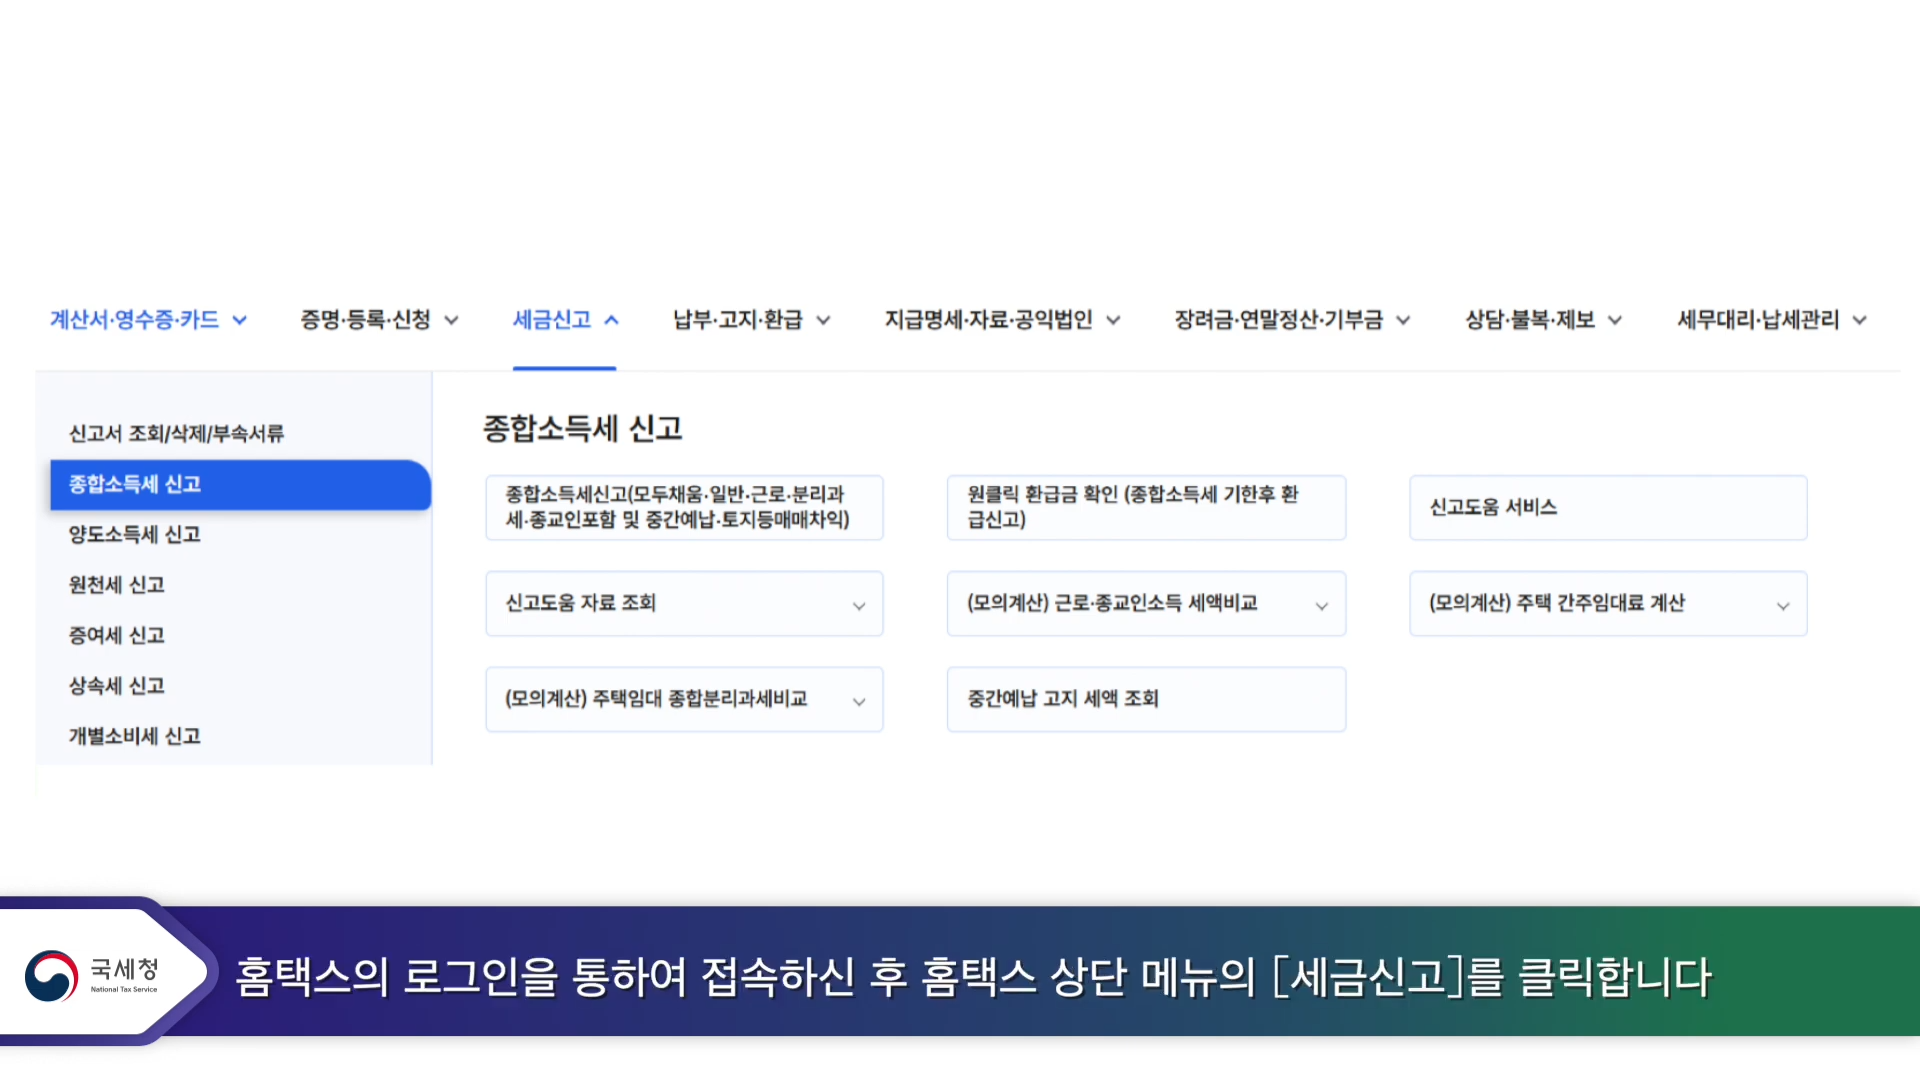The width and height of the screenshot is (1920, 1080).
Task: Select 원천세 신고 in sidebar
Action: 116,585
